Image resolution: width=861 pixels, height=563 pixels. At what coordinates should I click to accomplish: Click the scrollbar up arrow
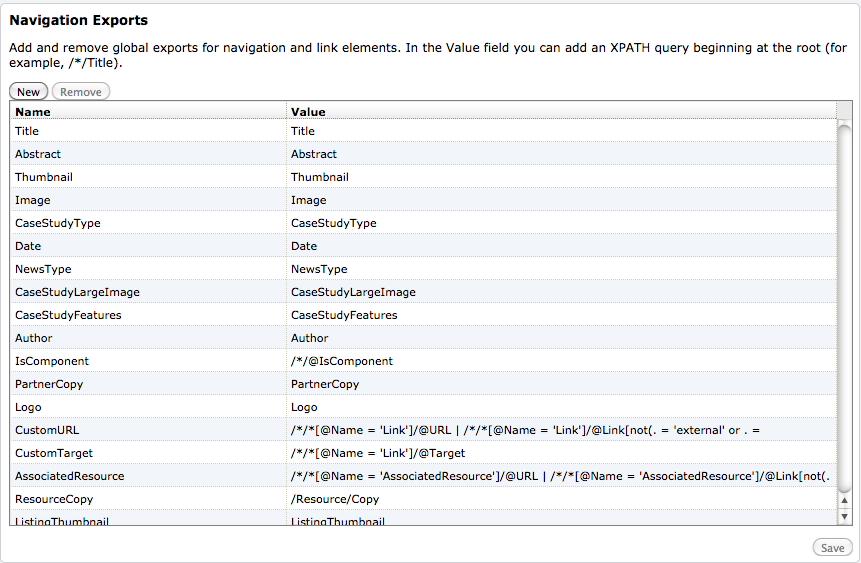[845, 500]
